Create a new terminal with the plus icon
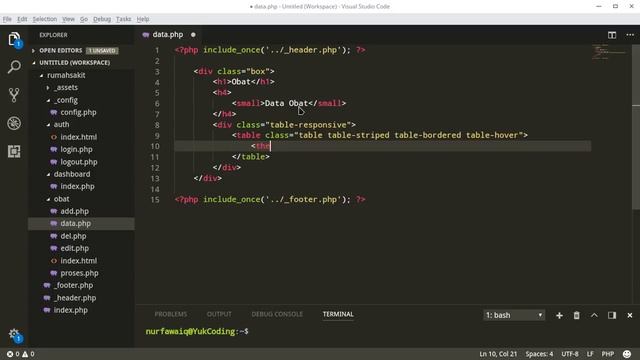The width and height of the screenshot is (640, 360). tap(559, 316)
